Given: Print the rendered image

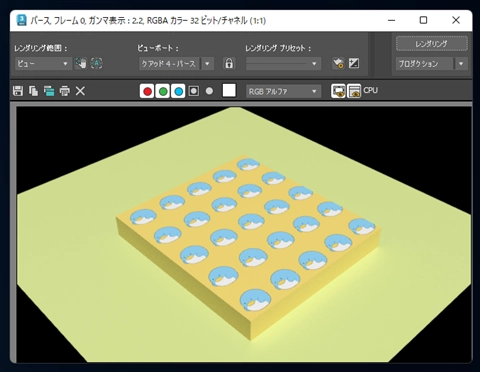Looking at the screenshot, I should pos(65,91).
